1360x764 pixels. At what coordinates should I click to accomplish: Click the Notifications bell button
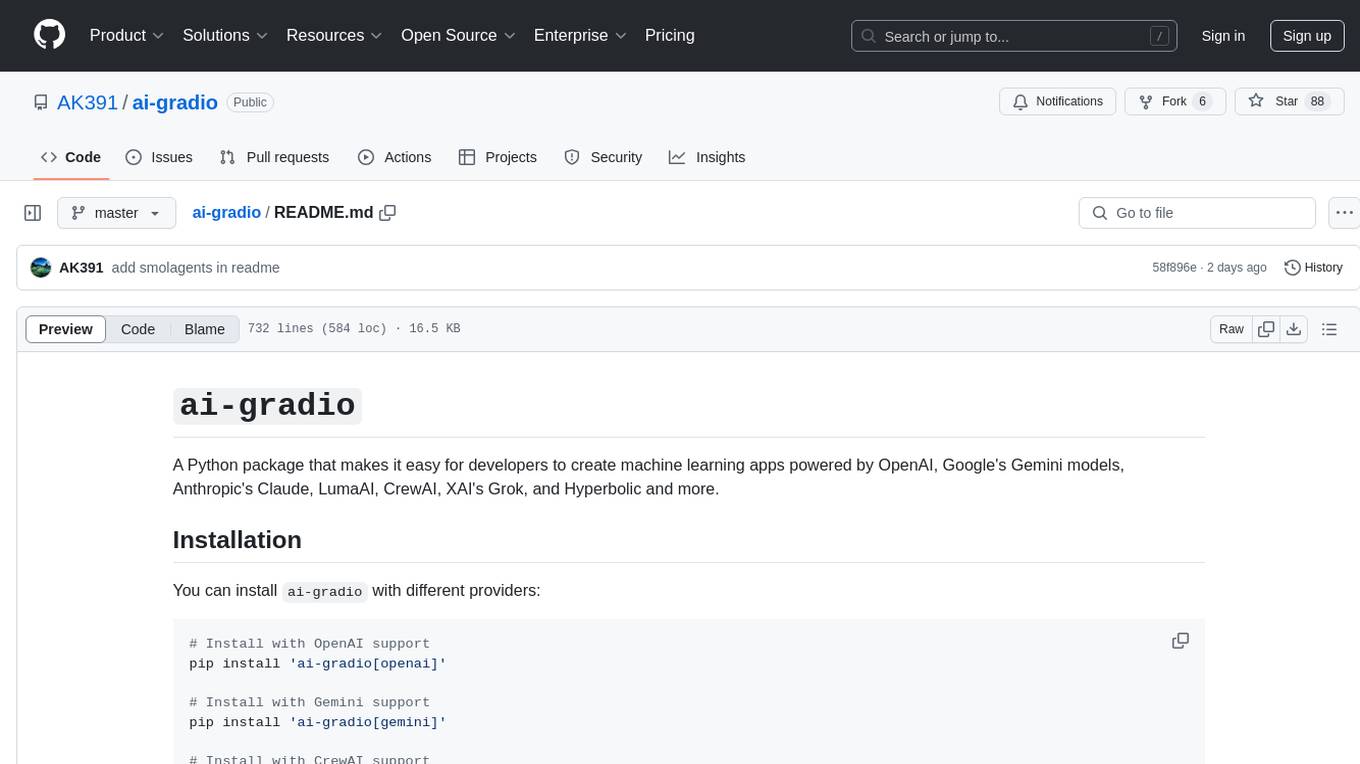coord(1058,101)
